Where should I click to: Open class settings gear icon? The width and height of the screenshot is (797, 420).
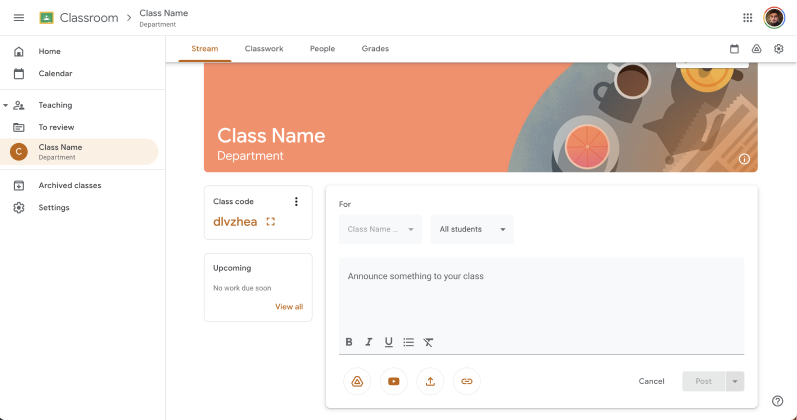[778, 49]
